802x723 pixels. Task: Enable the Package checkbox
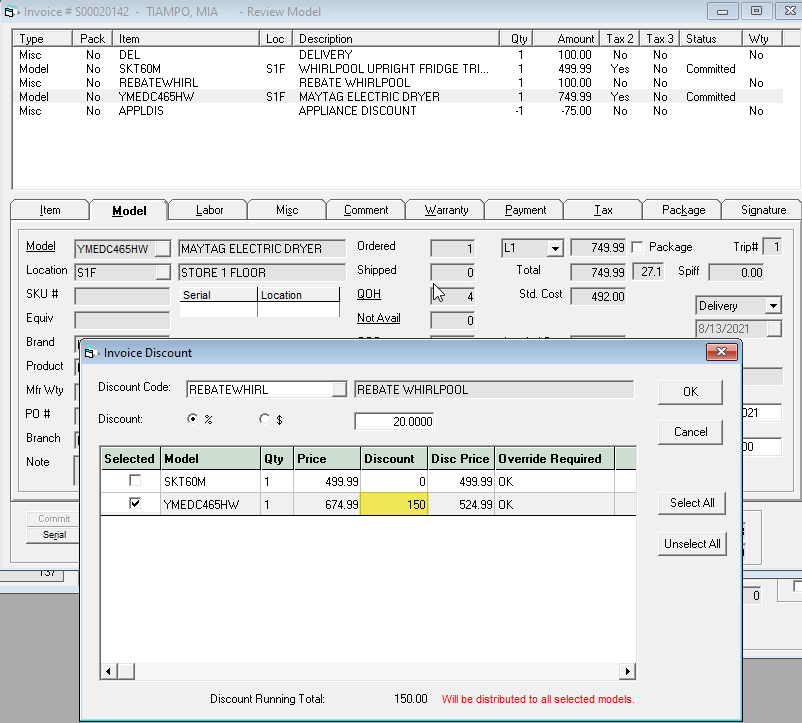637,247
